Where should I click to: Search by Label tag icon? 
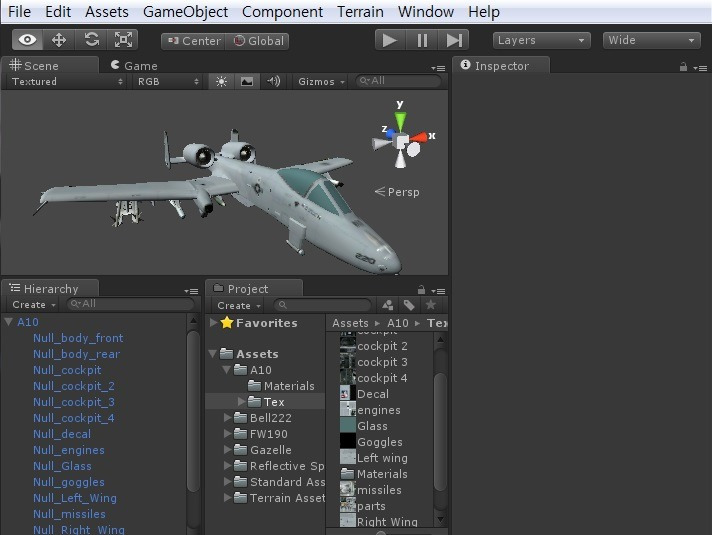409,305
